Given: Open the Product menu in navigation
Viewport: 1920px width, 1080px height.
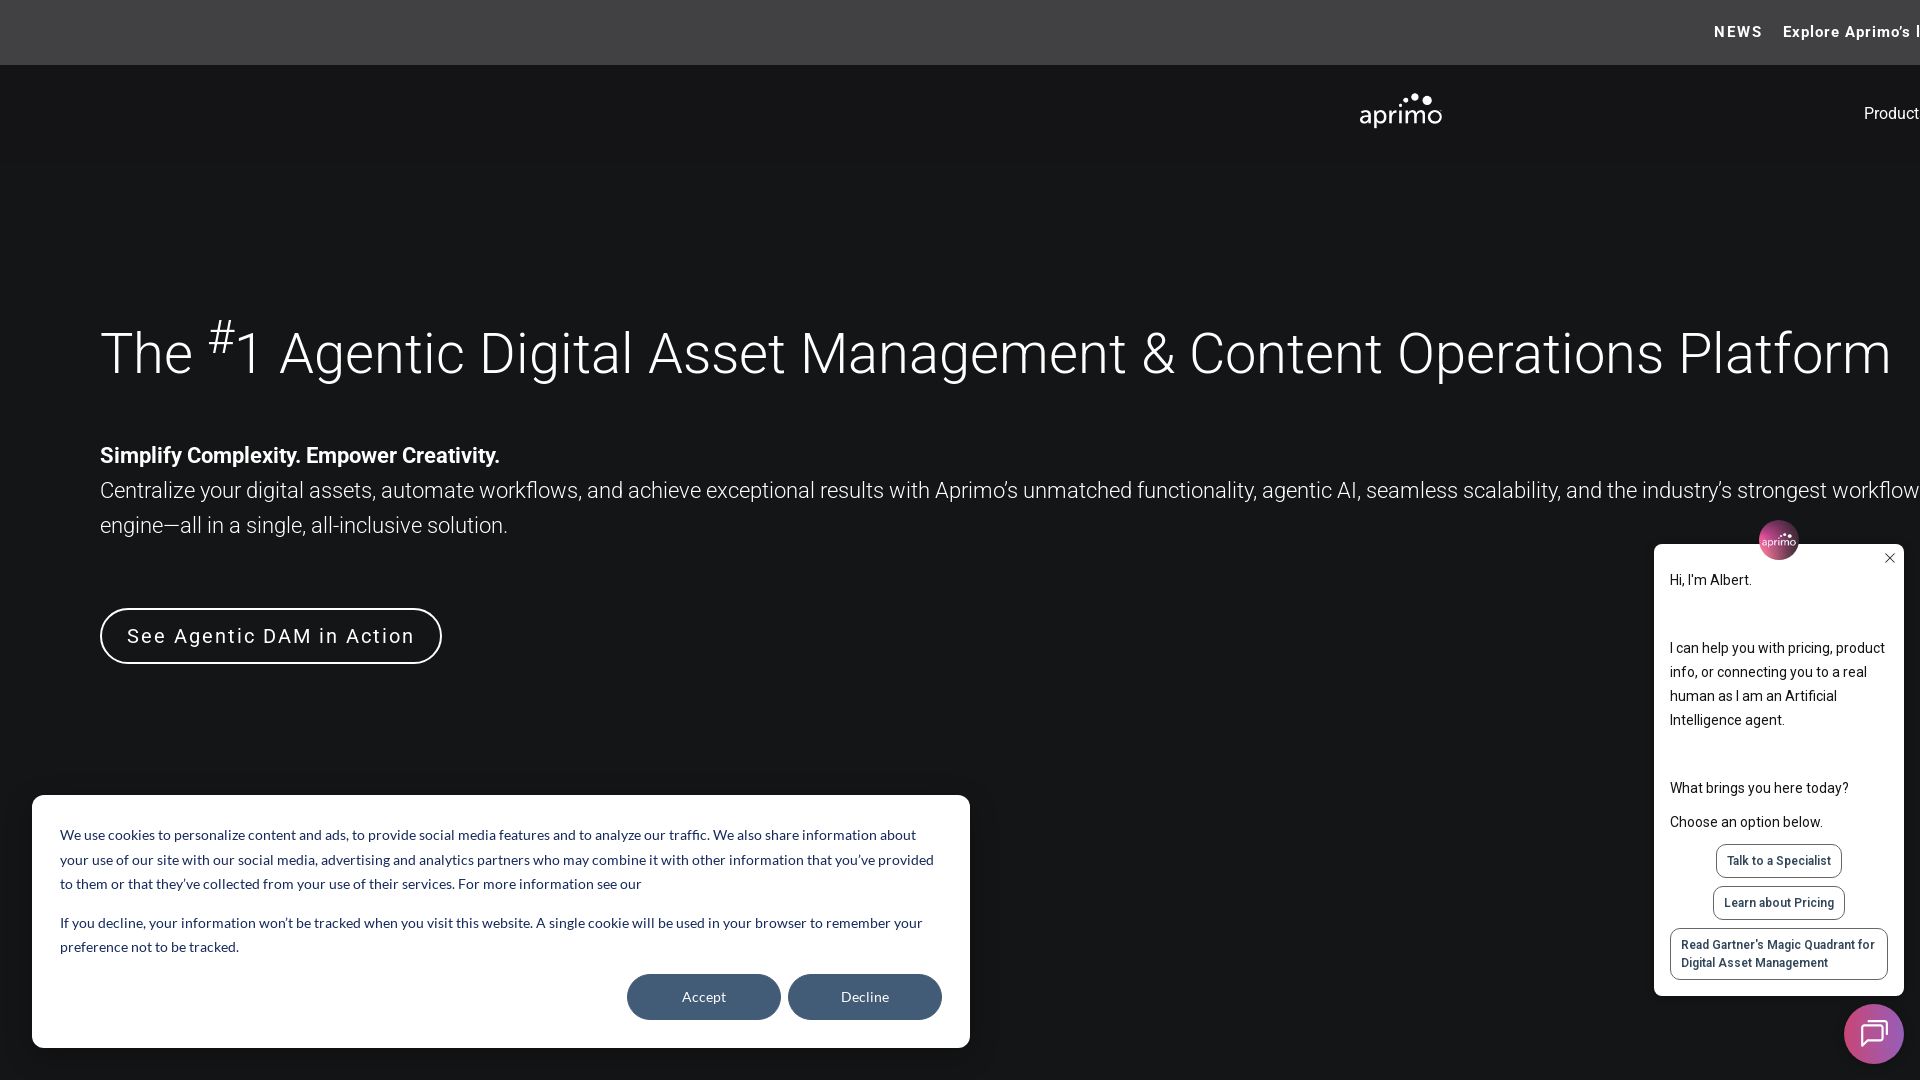Looking at the screenshot, I should [1891, 114].
